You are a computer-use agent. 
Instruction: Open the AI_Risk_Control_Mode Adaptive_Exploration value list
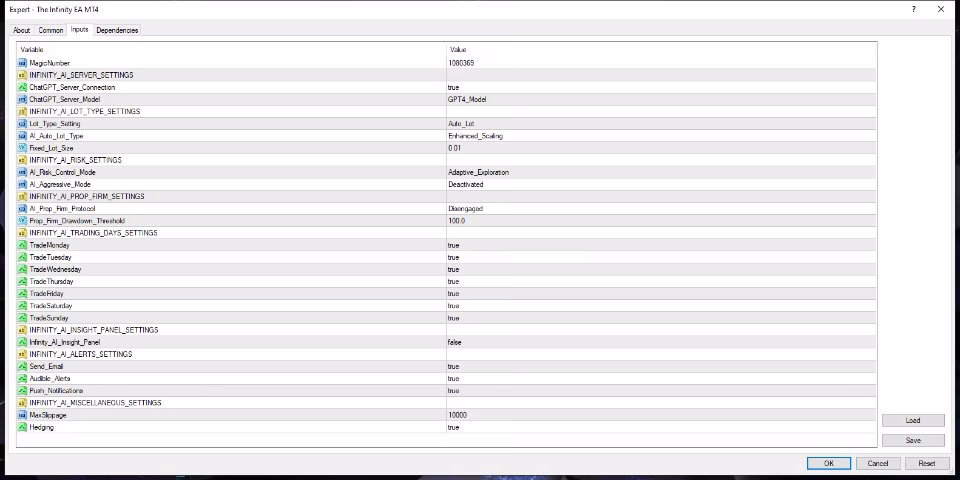click(x=661, y=172)
